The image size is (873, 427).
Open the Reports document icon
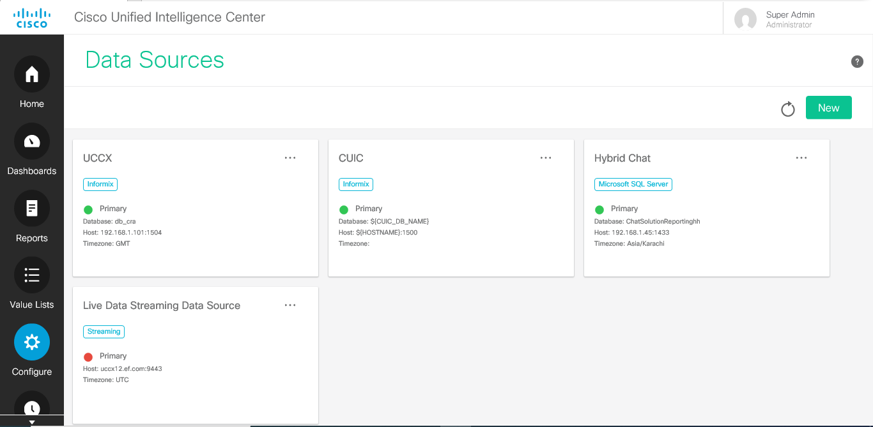click(x=31, y=208)
